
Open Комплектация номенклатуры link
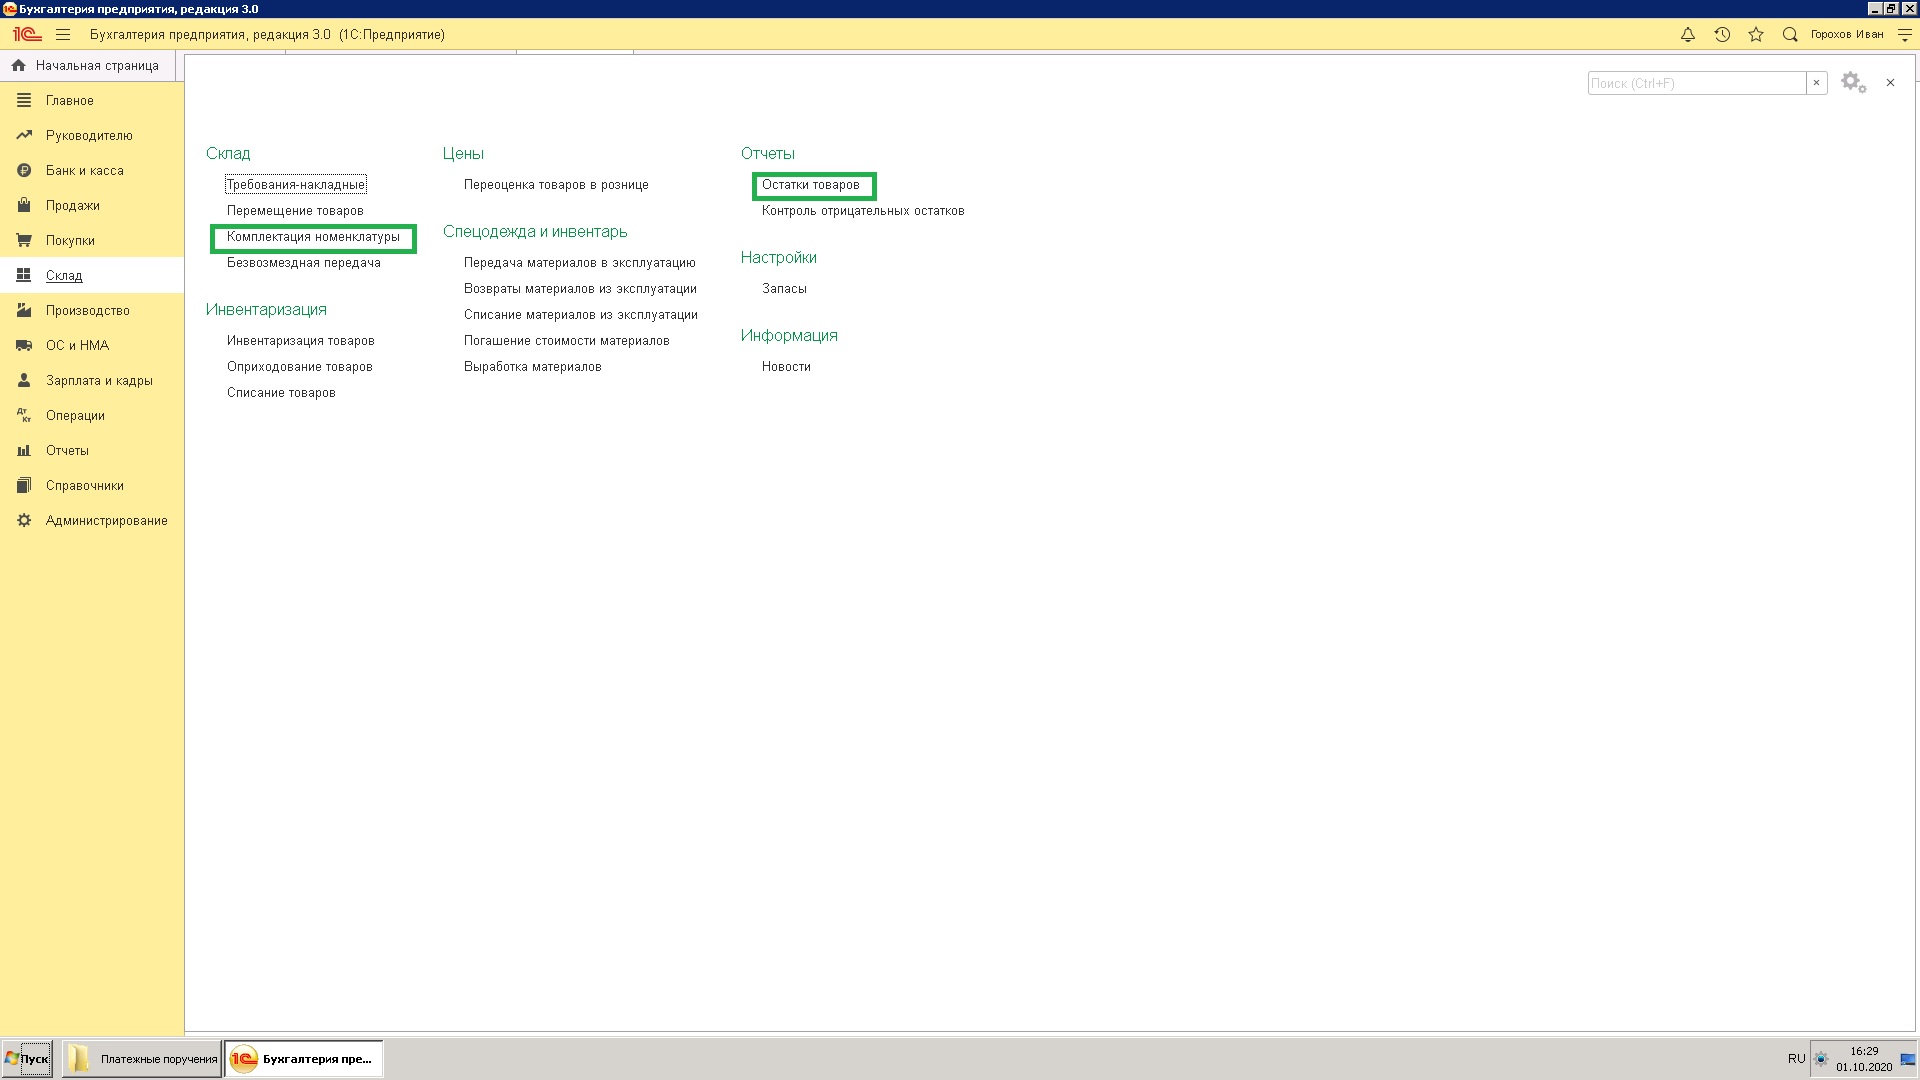(313, 237)
